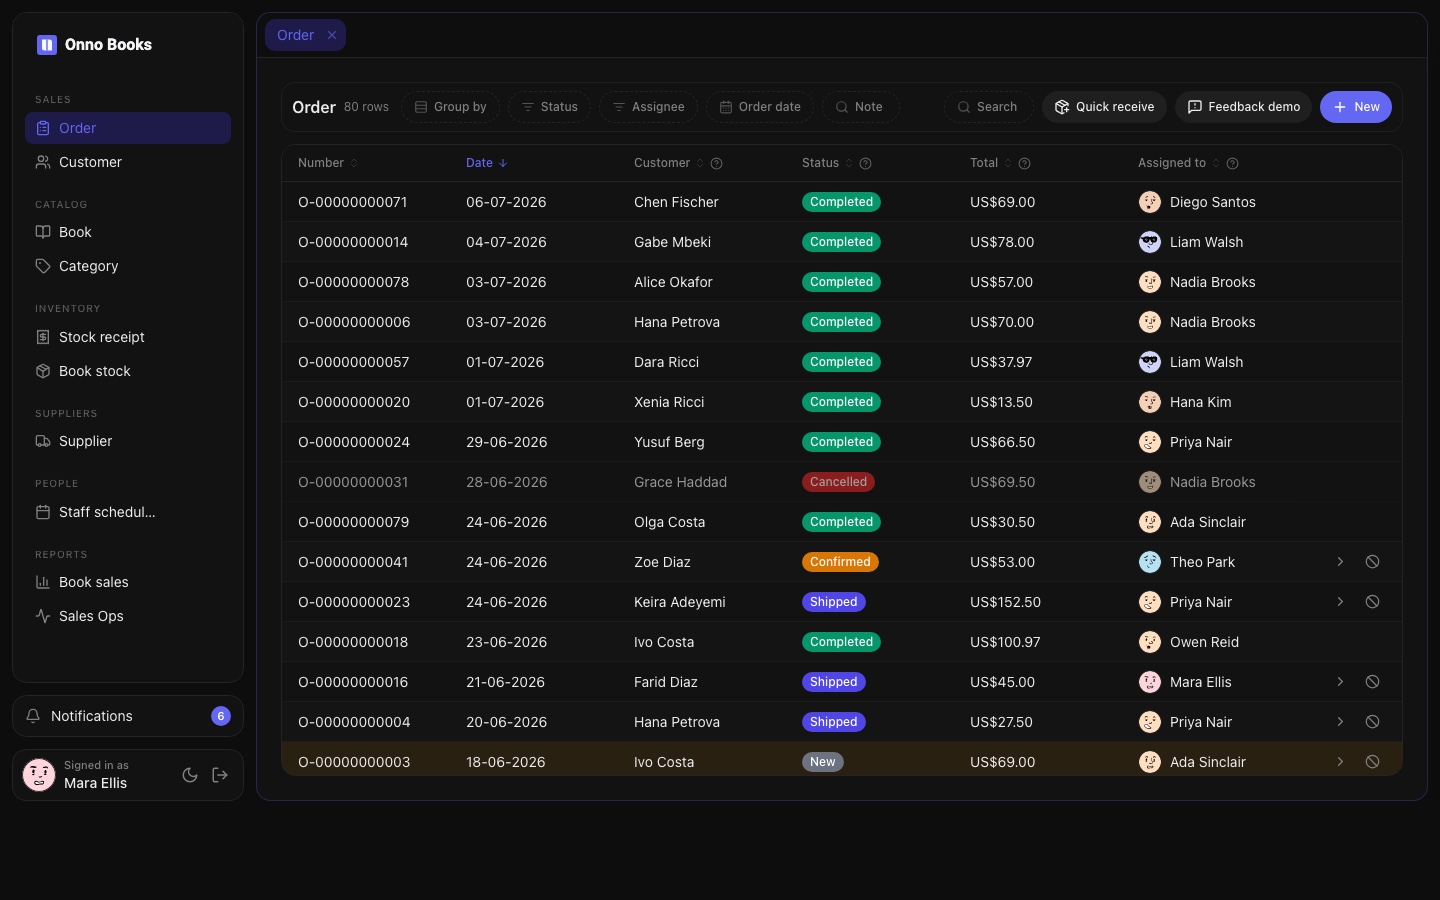Click date 29-06-2026
This screenshot has height=900, width=1440.
coord(506,442)
